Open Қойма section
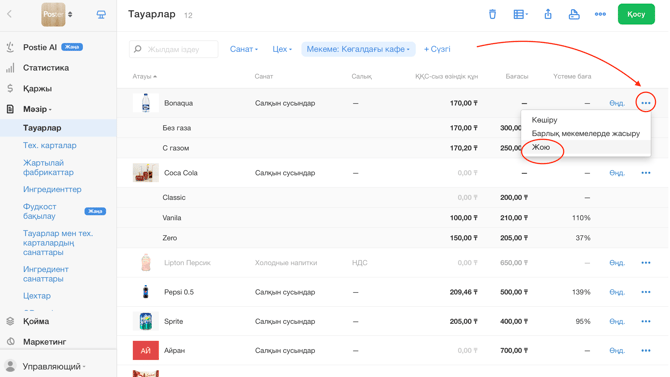The image size is (670, 377). (x=36, y=321)
